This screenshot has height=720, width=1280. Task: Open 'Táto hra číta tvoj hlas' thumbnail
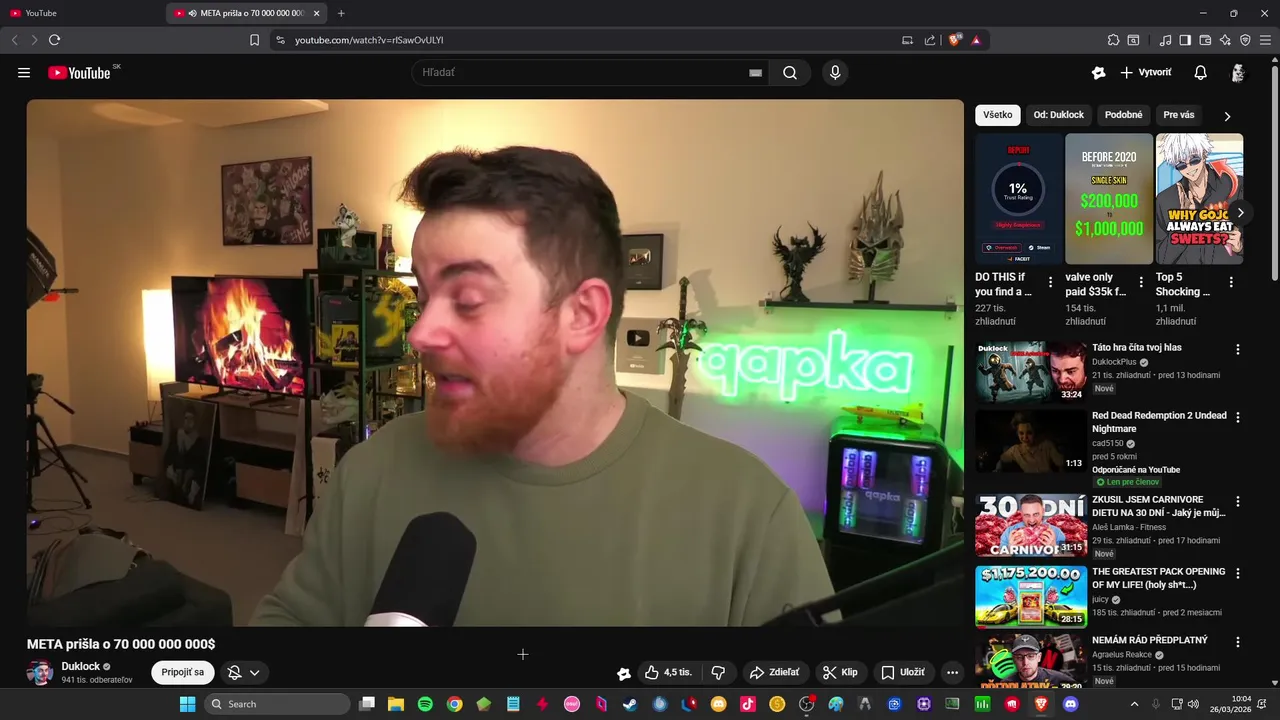(1031, 372)
